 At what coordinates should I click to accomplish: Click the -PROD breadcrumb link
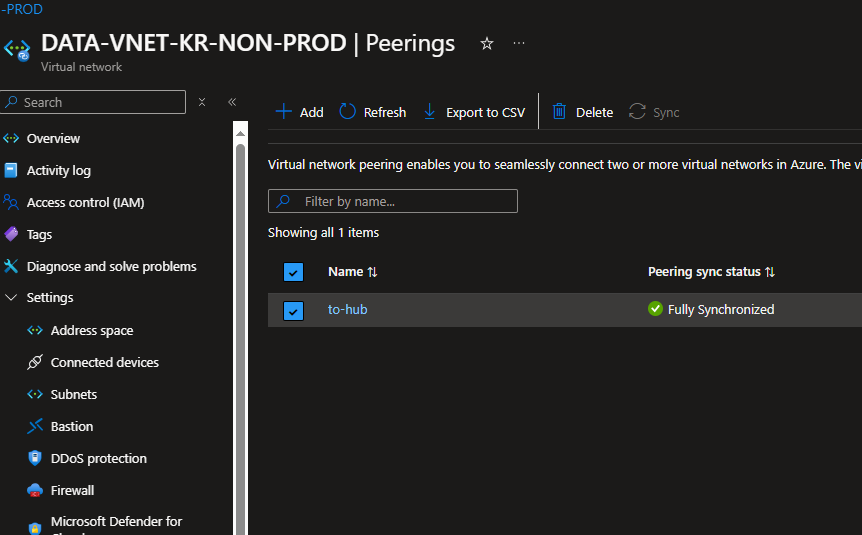coord(21,9)
